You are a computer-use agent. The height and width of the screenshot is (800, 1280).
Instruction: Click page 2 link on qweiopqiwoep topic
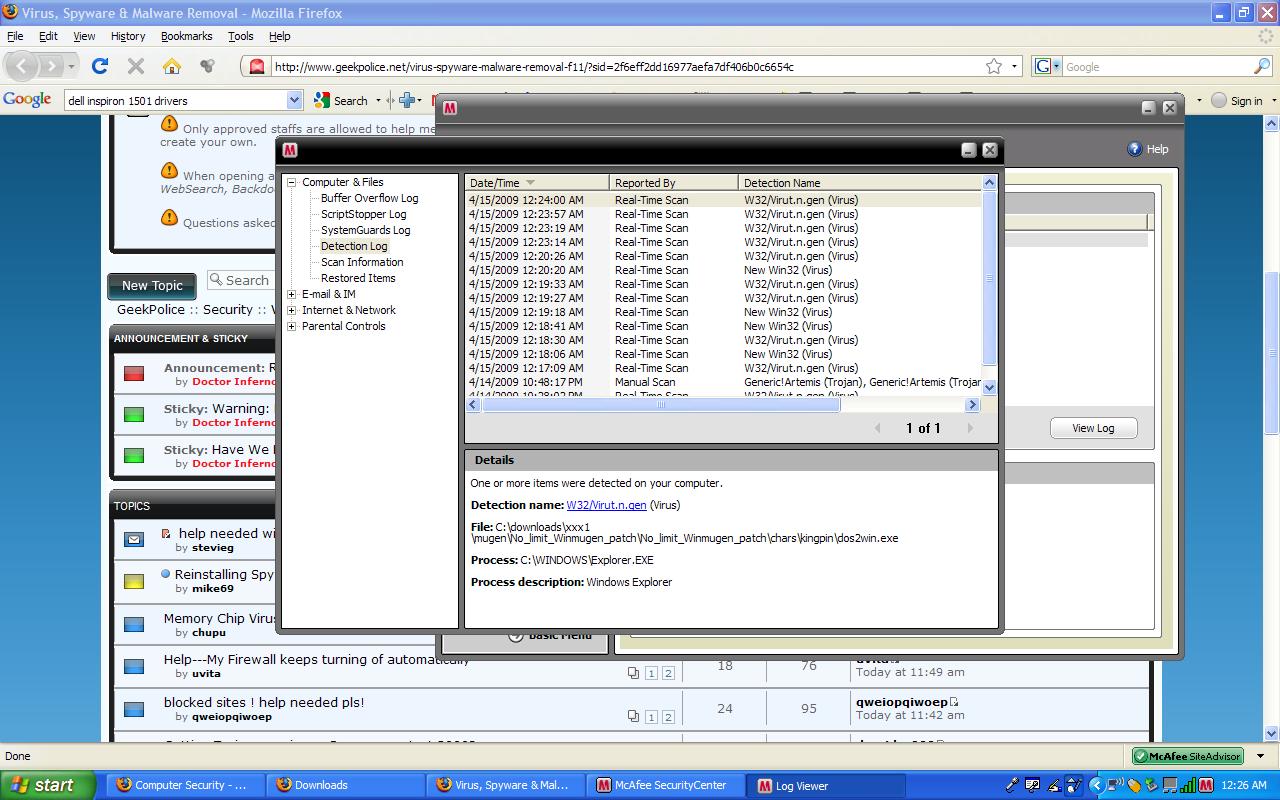tap(668, 716)
